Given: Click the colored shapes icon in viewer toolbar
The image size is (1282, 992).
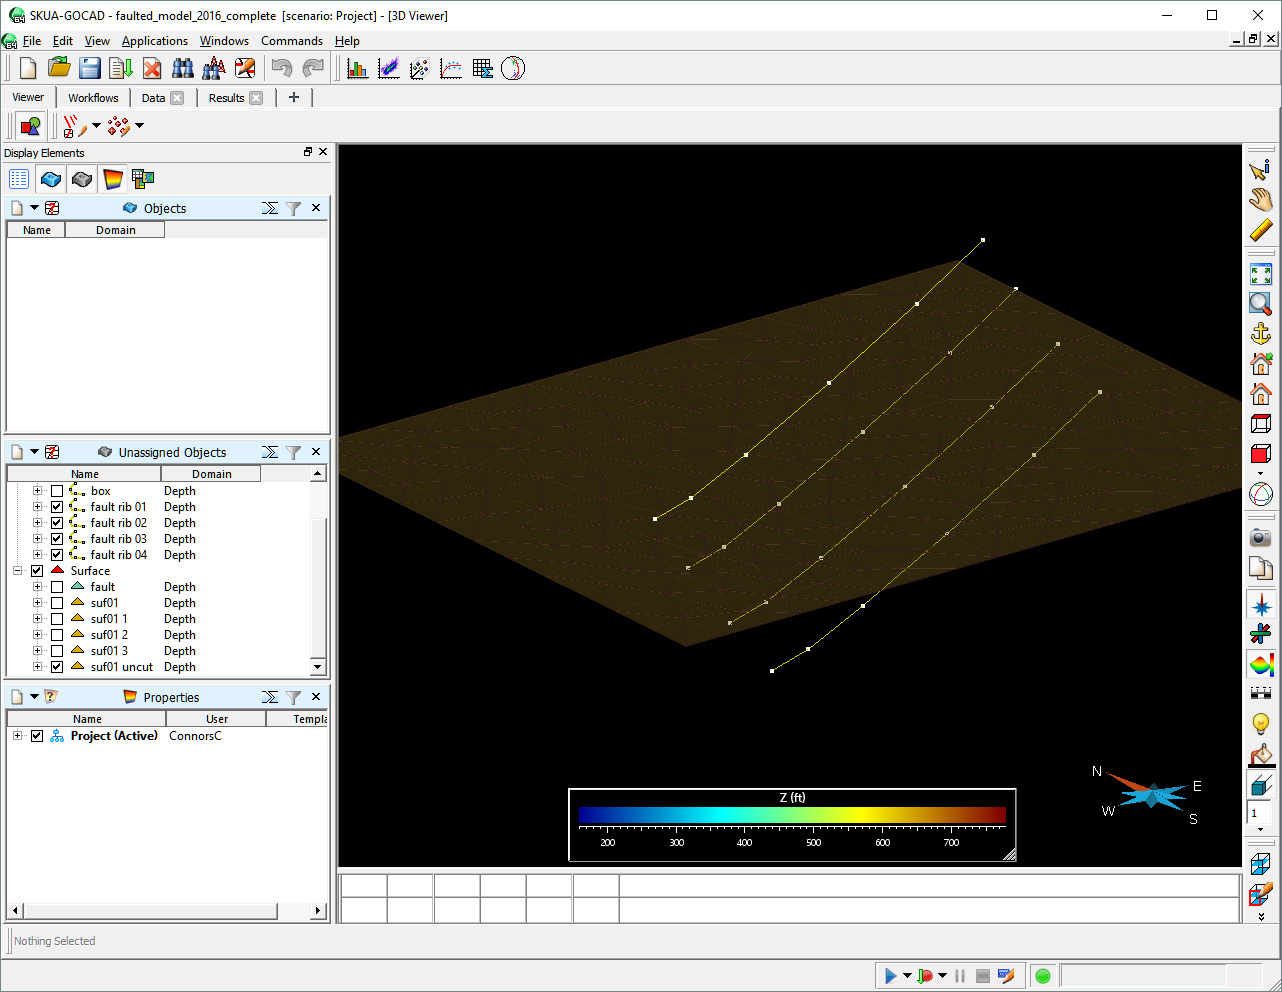Looking at the screenshot, I should tap(30, 126).
